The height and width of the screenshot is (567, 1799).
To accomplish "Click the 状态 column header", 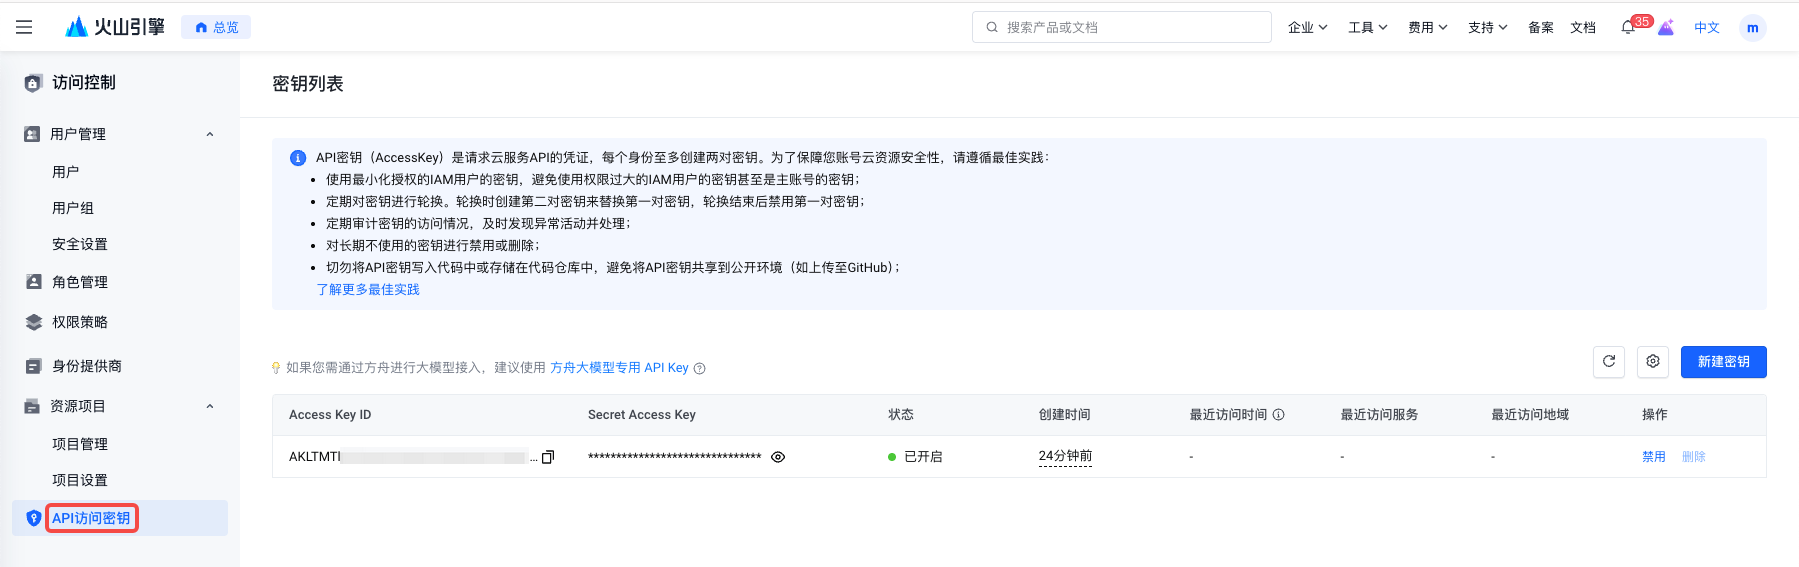I will tap(901, 415).
